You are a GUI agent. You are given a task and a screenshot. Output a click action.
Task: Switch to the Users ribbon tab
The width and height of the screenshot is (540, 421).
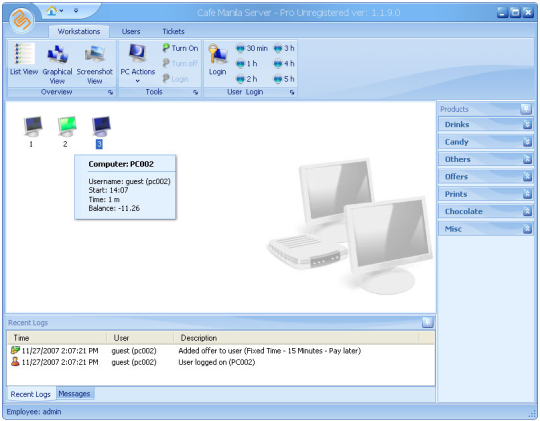tap(131, 31)
